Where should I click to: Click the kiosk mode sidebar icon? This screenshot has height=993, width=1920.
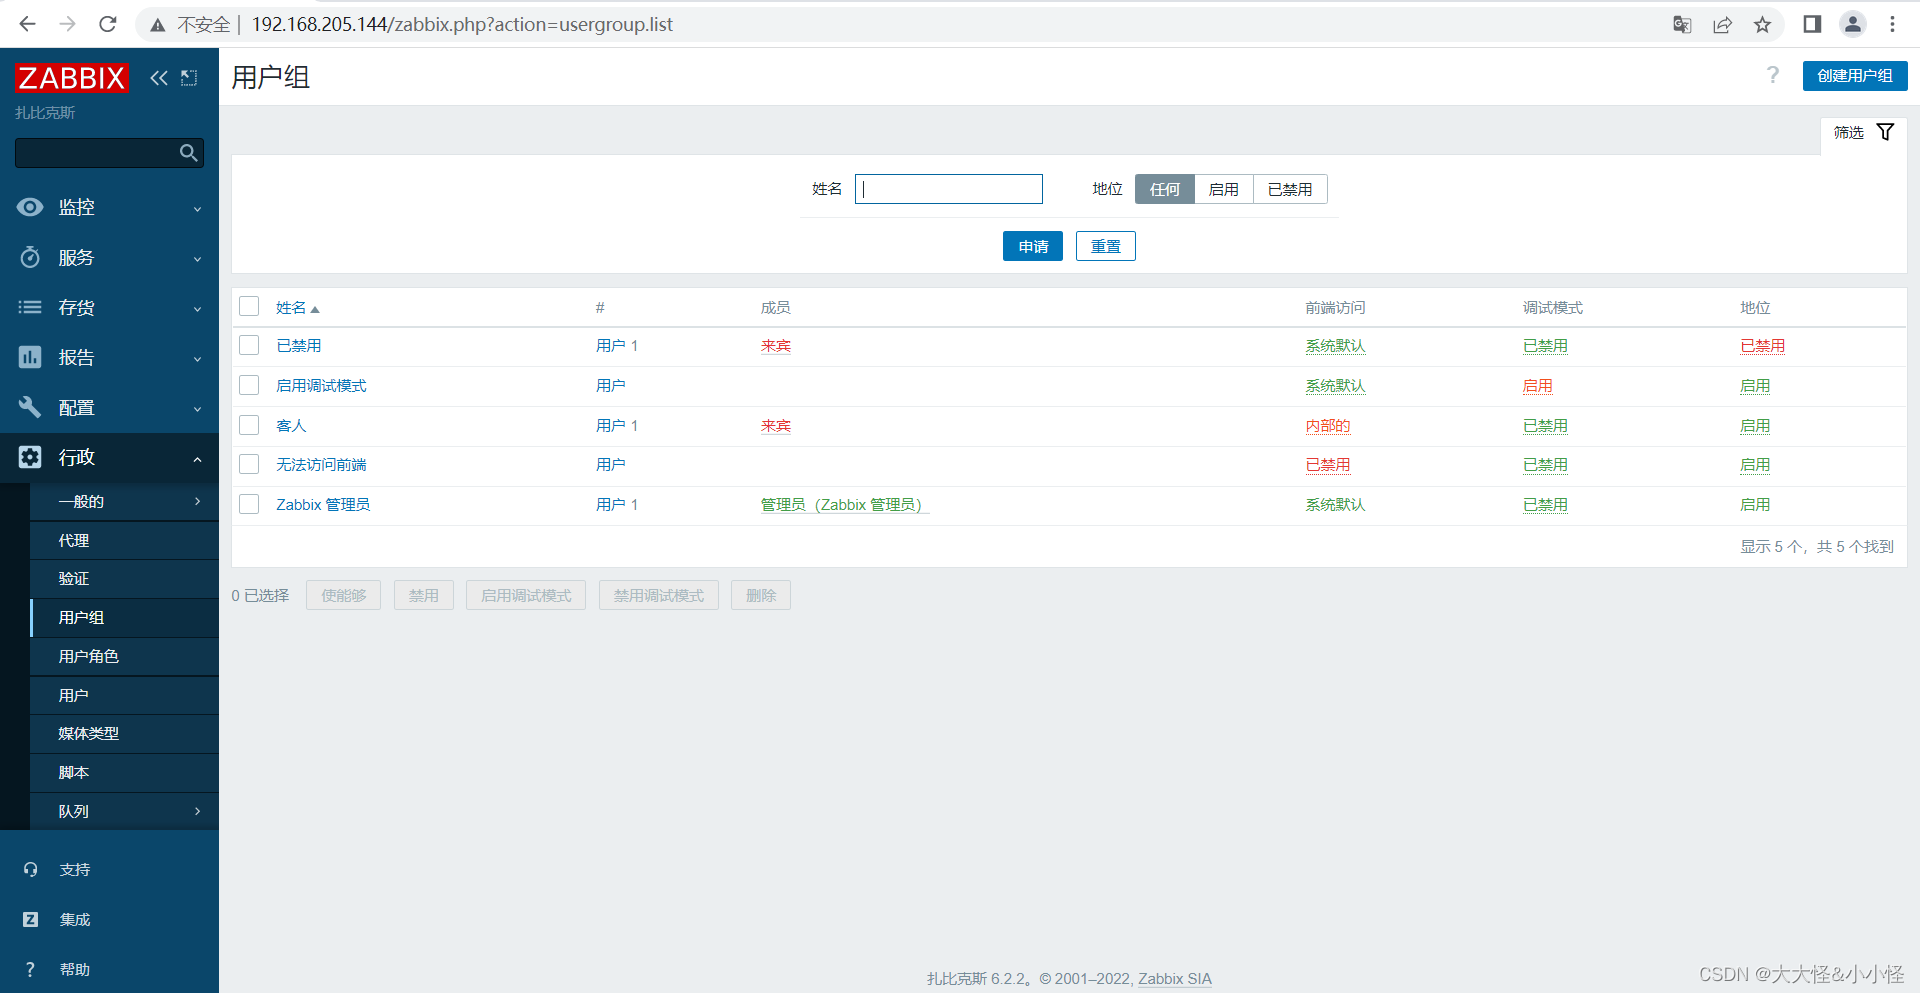189,78
